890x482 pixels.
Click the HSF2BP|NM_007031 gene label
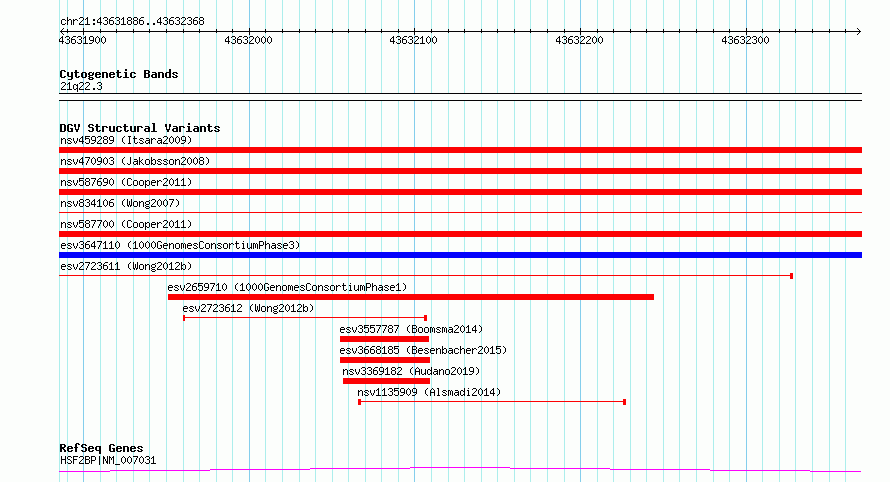108,460
